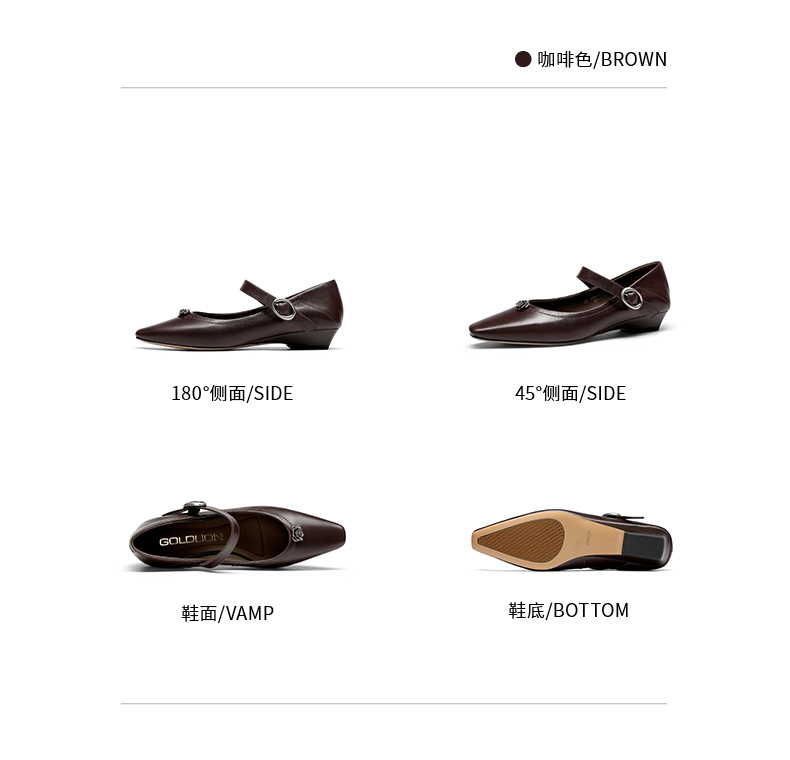Open the vamp top-view shoe image

pyautogui.click(x=237, y=535)
